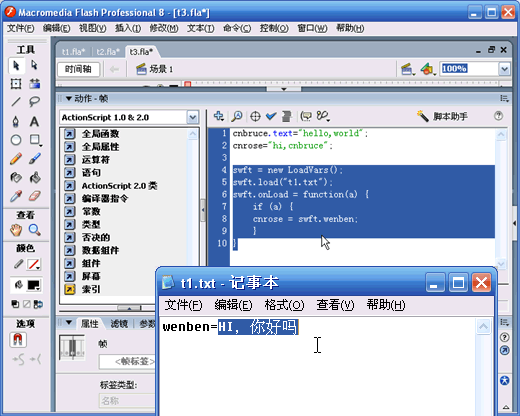The height and width of the screenshot is (416, 520).
Task: Select the Oval tool
Action: (x=16, y=140)
